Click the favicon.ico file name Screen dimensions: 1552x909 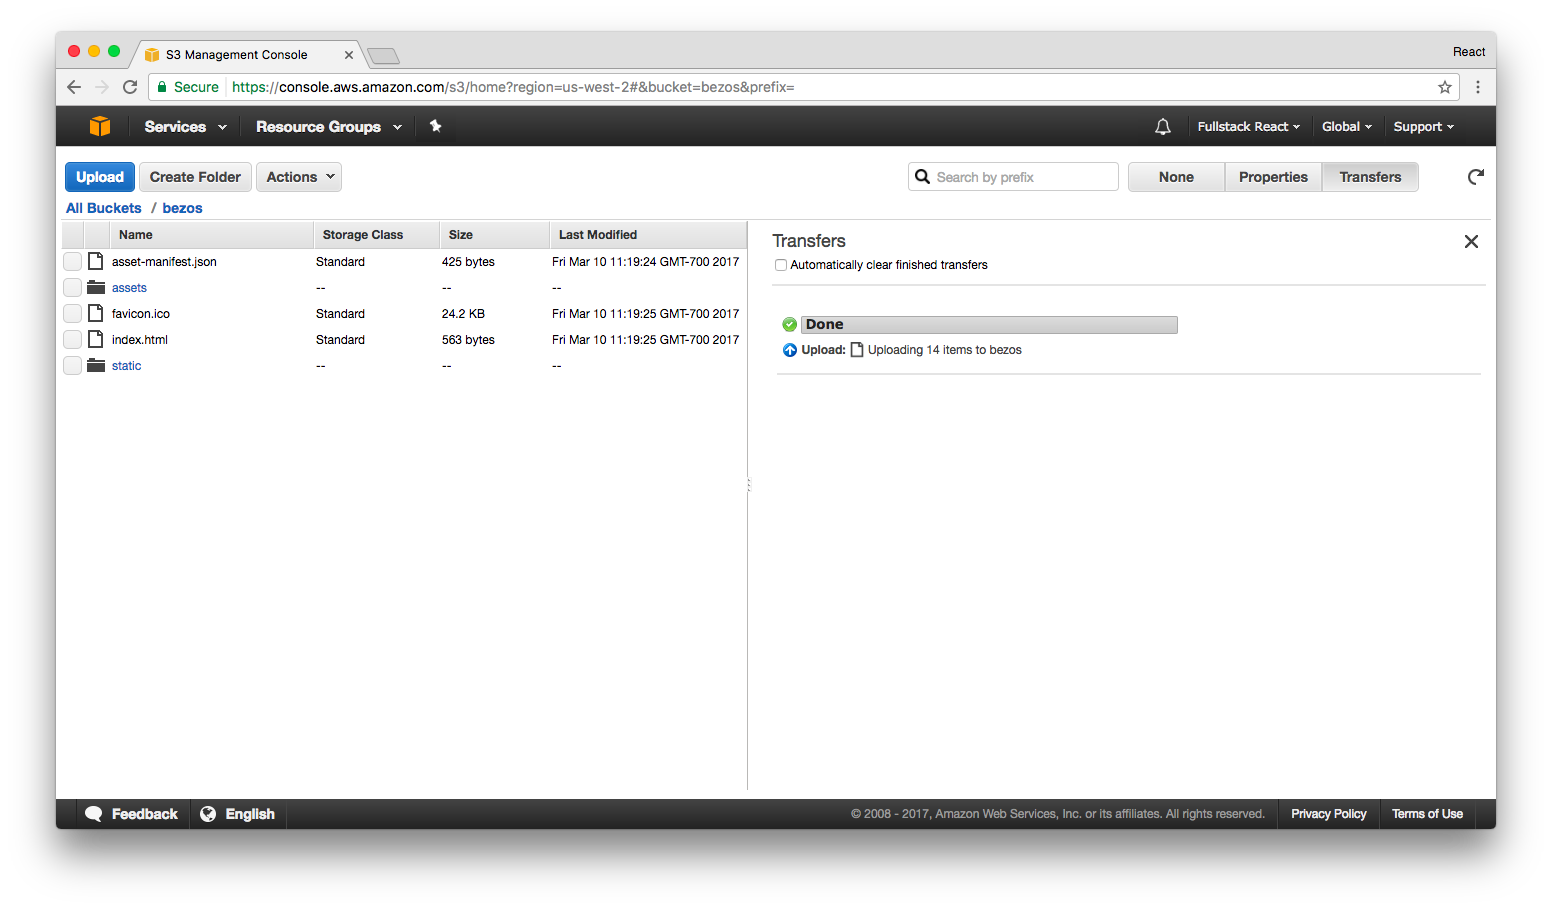coord(141,314)
